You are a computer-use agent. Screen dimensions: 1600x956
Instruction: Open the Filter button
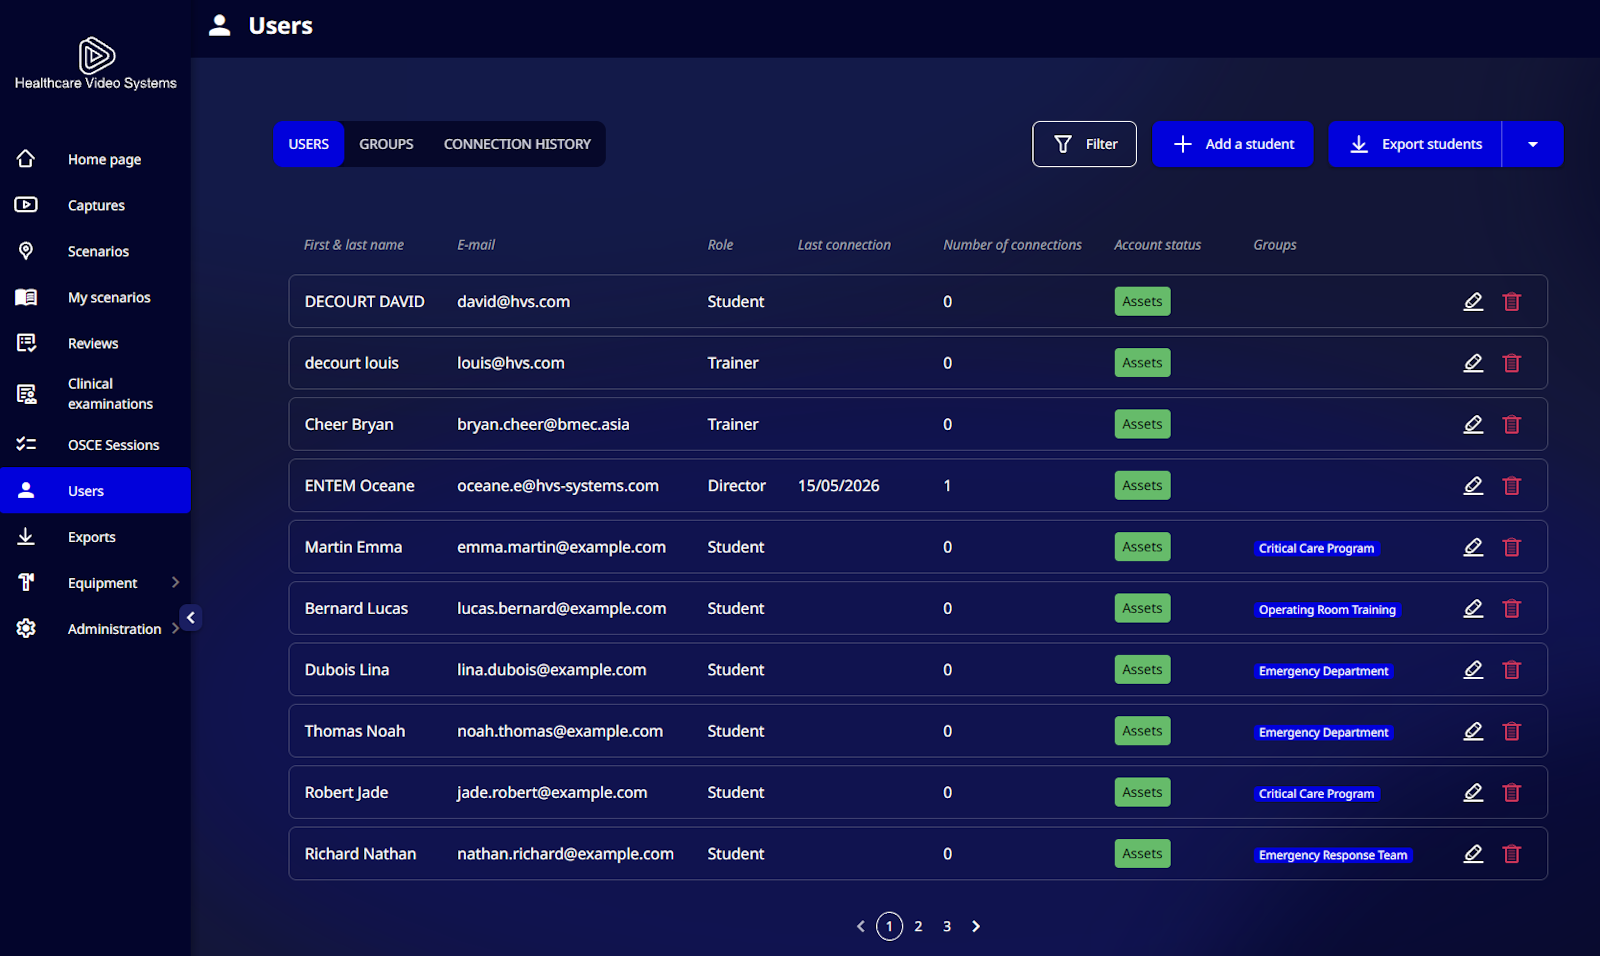1084,144
